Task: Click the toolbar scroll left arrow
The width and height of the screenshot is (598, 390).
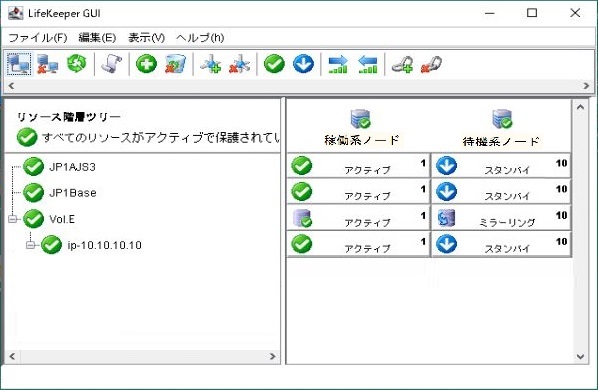Action: pos(11,86)
